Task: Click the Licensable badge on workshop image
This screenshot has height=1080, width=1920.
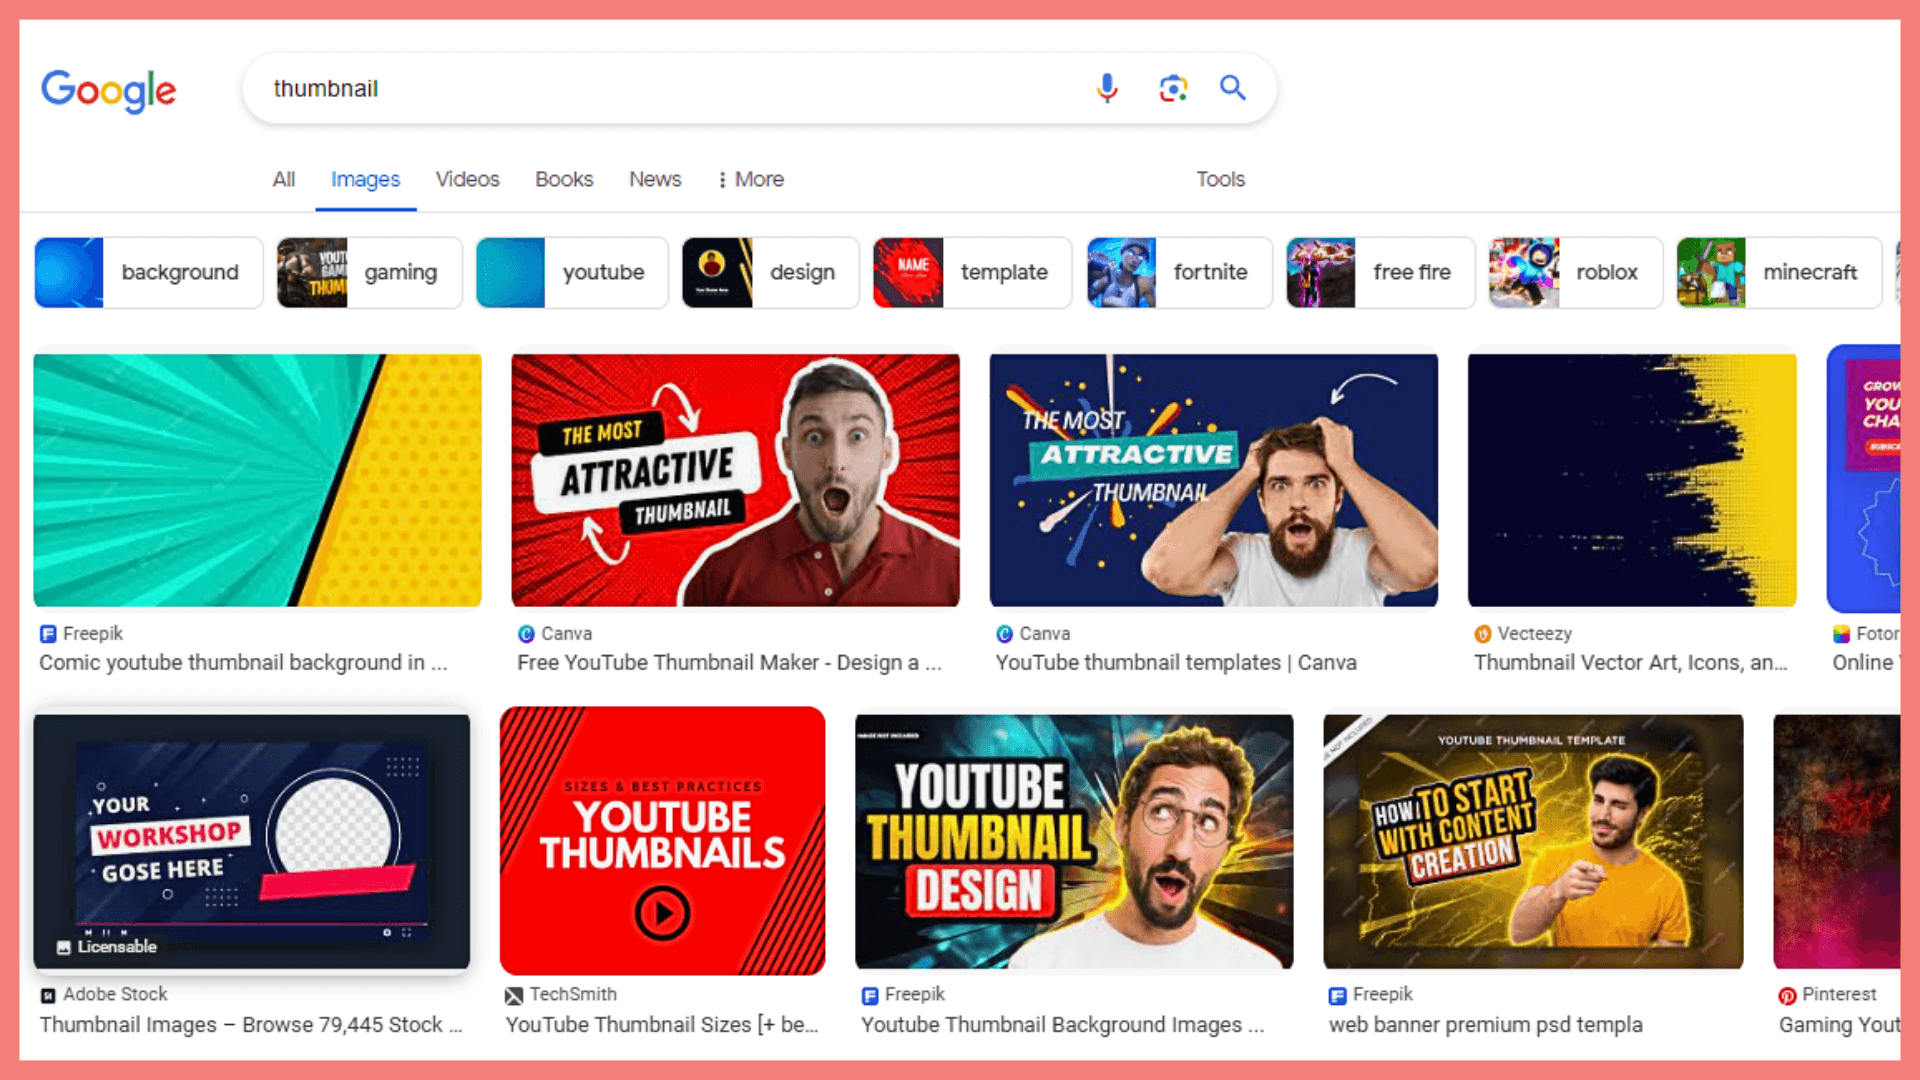Action: pyautogui.click(x=107, y=946)
